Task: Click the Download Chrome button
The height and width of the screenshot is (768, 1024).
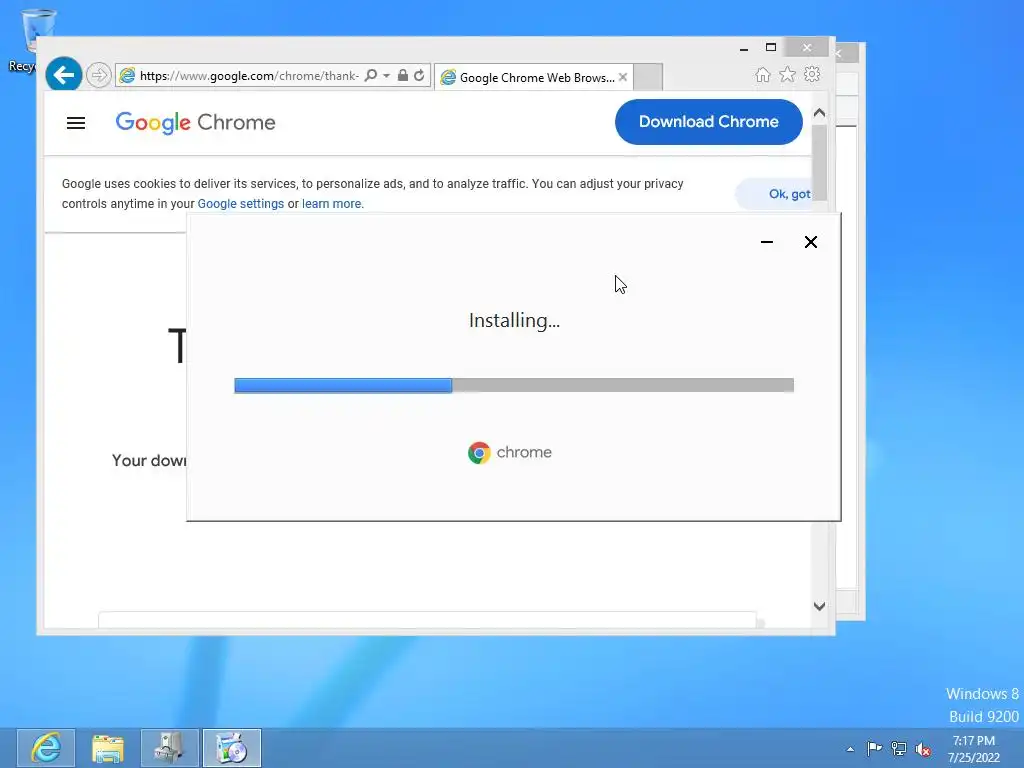Action: (709, 121)
